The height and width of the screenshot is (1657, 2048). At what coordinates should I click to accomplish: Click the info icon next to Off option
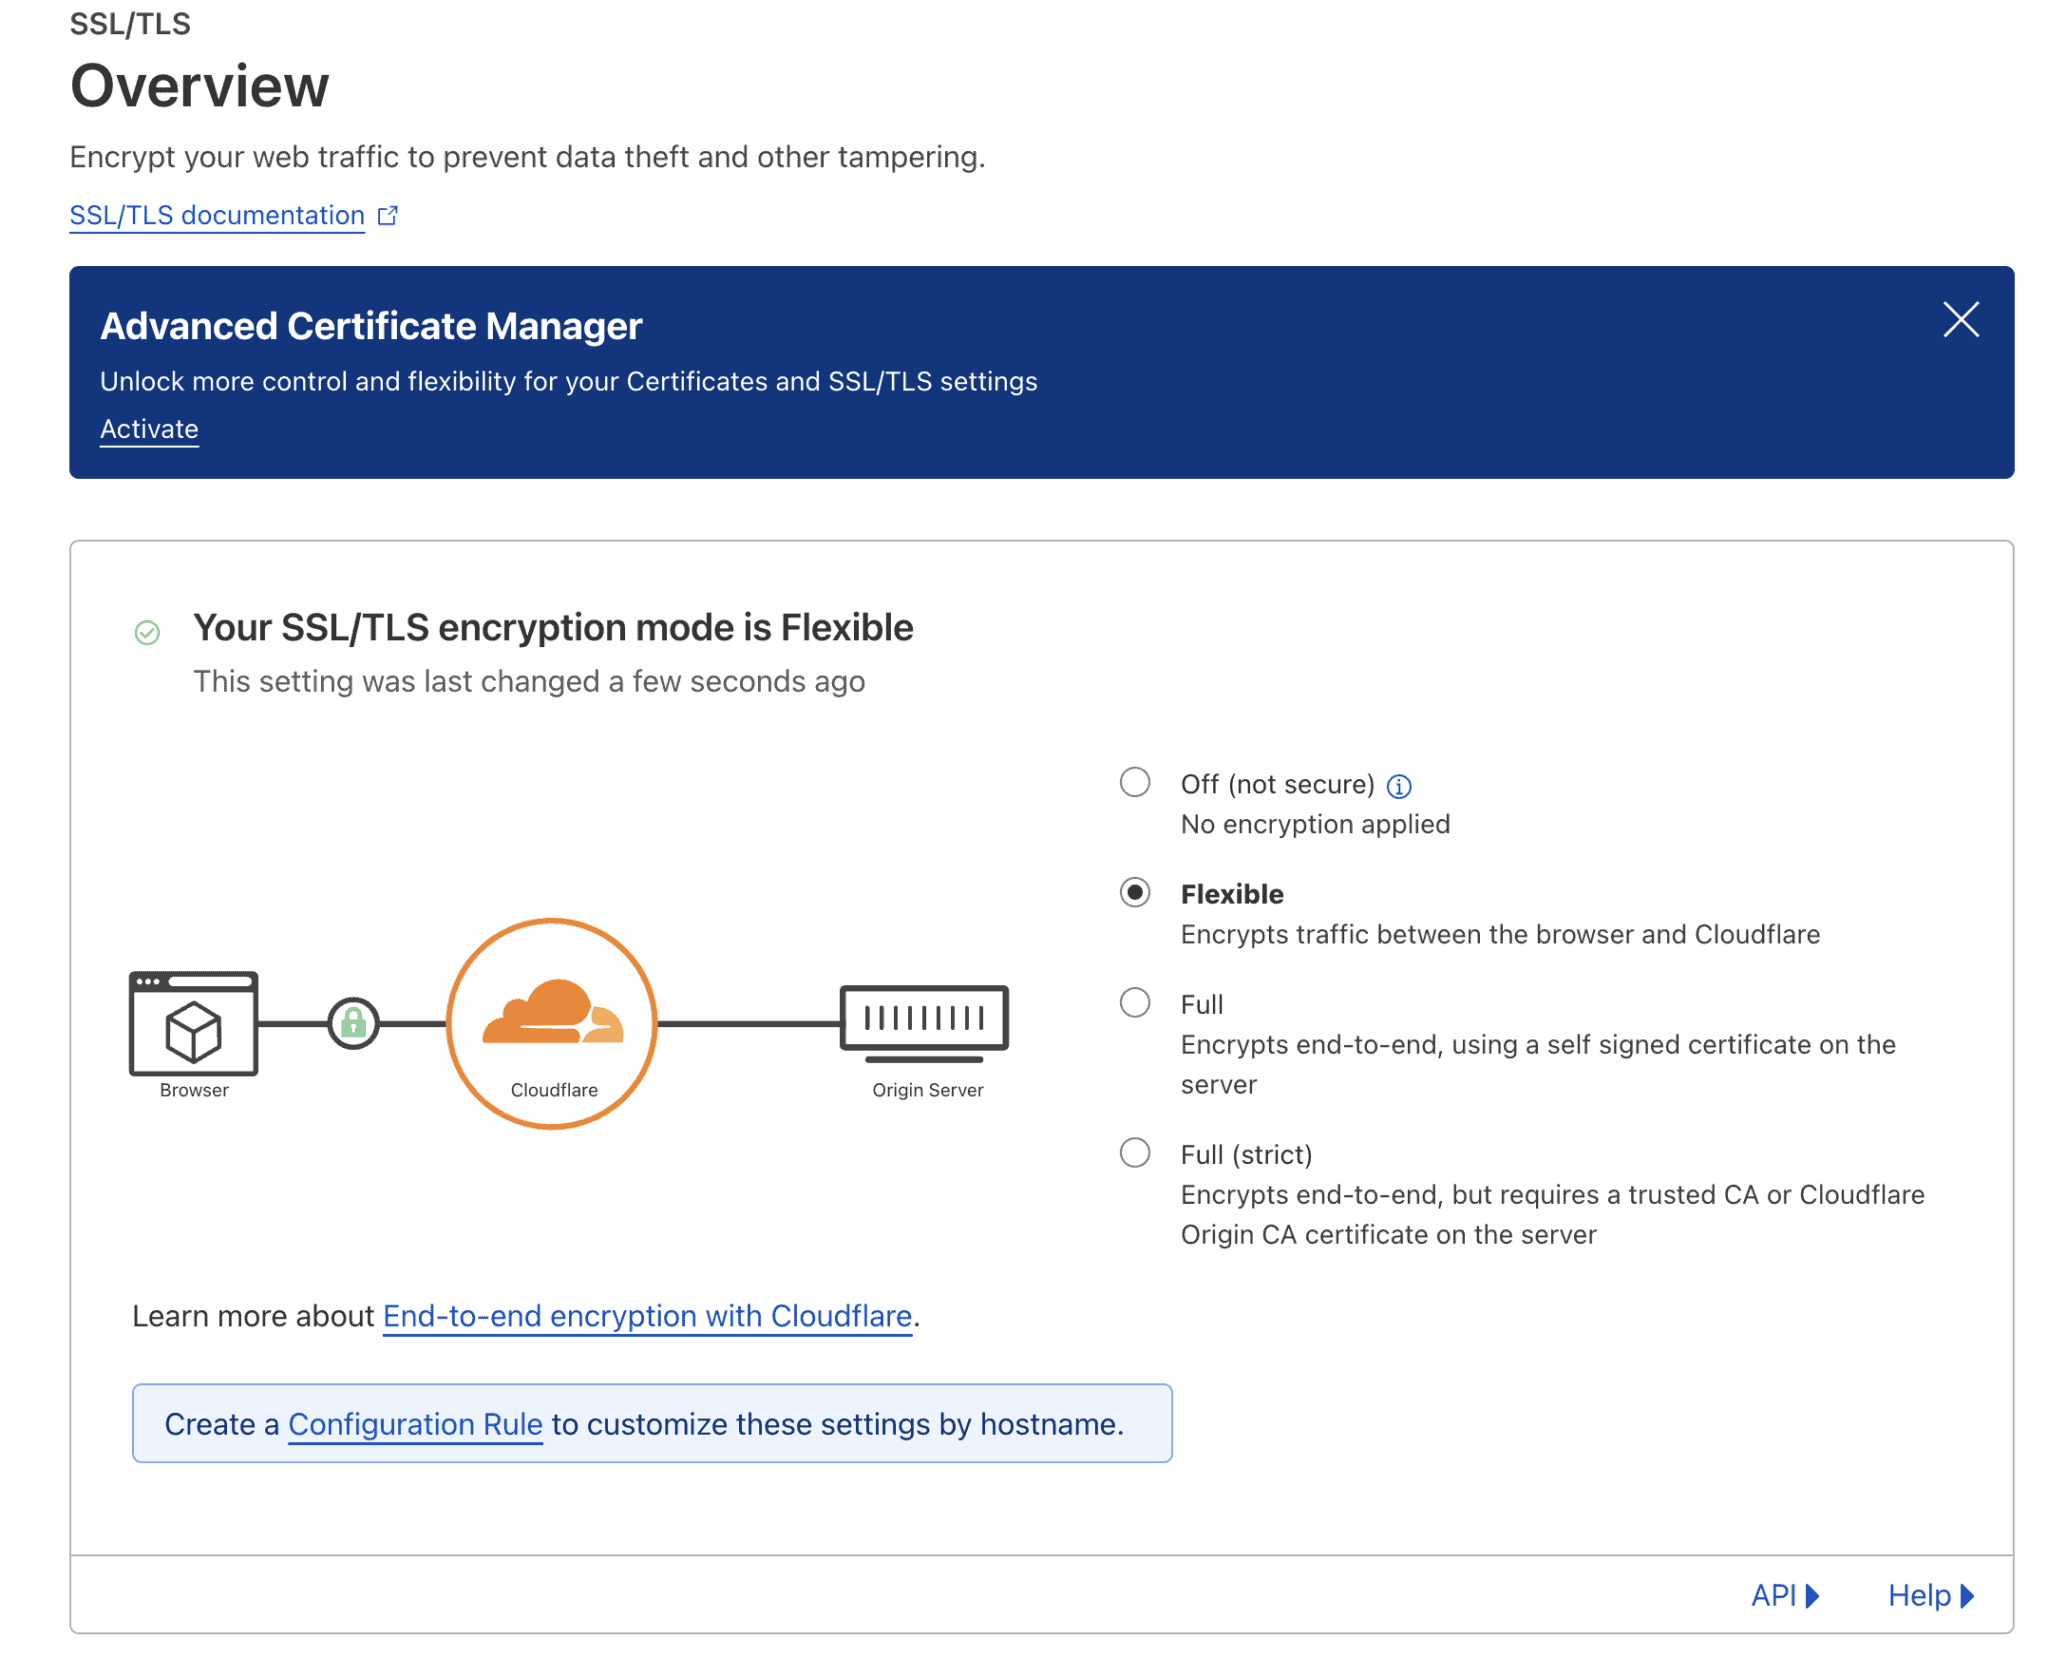pos(1399,785)
